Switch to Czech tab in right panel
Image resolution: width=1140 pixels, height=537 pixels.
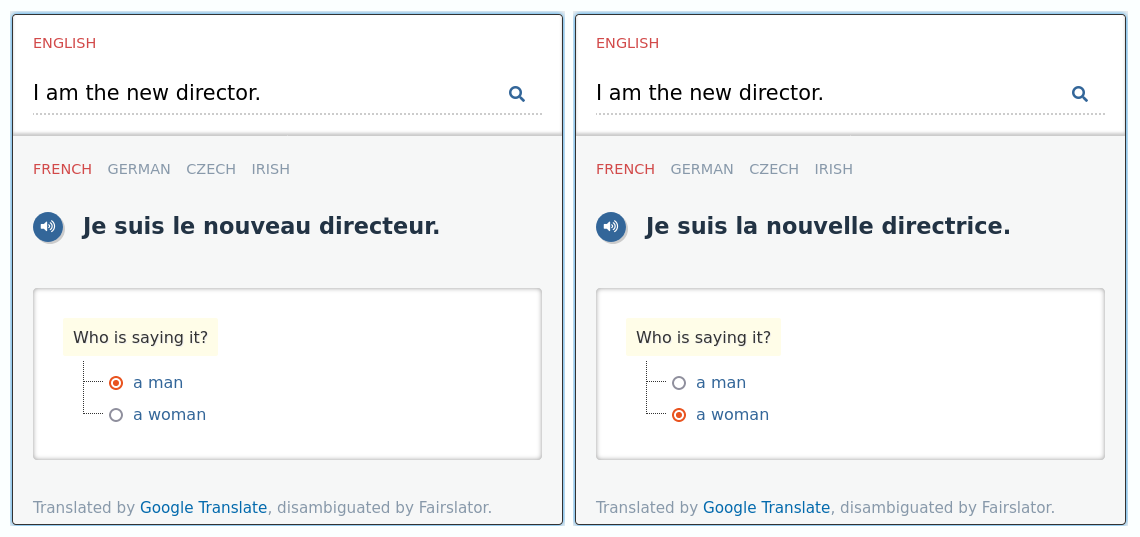click(774, 169)
